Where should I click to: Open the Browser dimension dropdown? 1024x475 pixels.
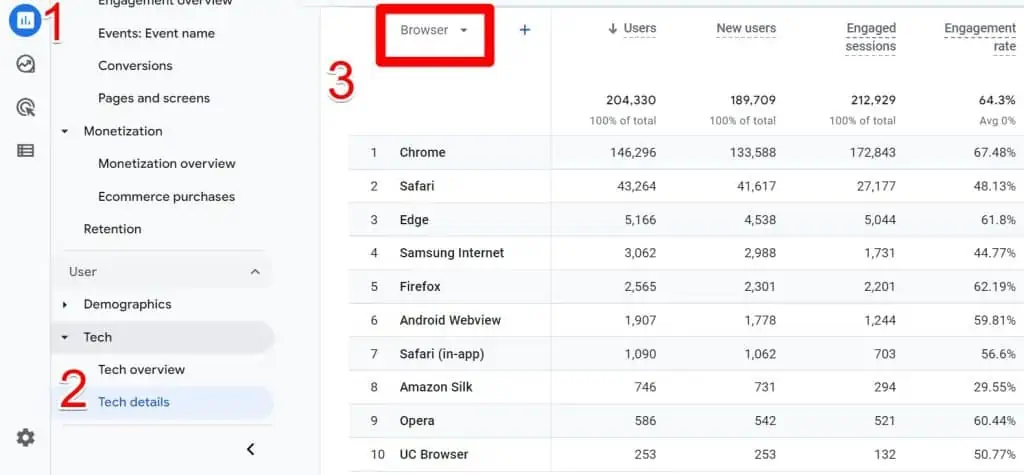point(434,30)
